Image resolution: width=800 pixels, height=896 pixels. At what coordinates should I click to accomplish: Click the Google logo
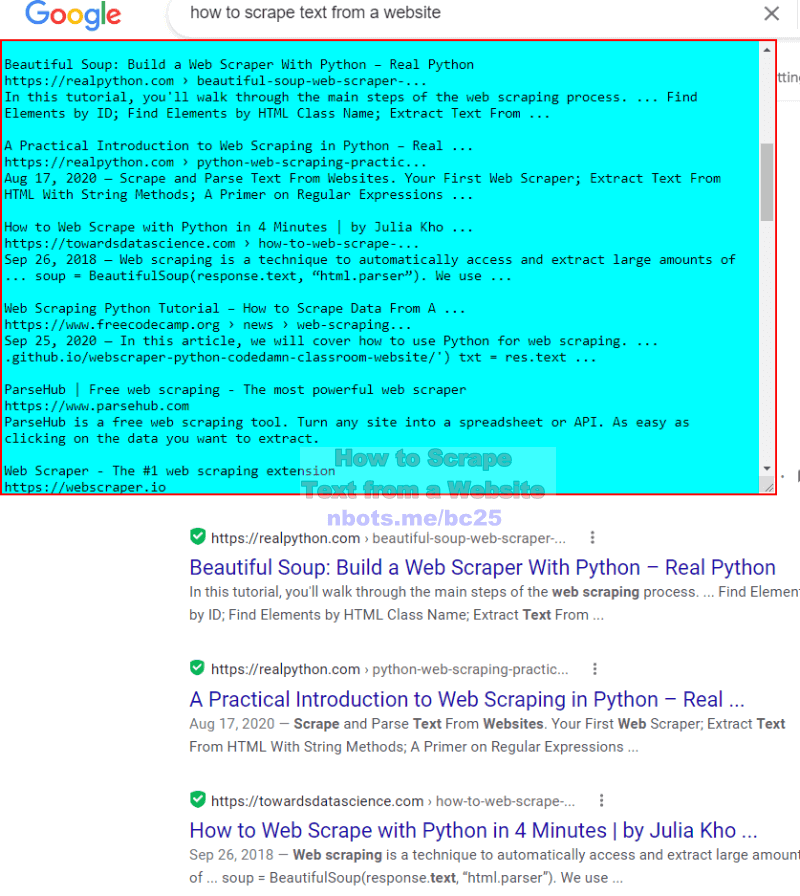tap(73, 15)
